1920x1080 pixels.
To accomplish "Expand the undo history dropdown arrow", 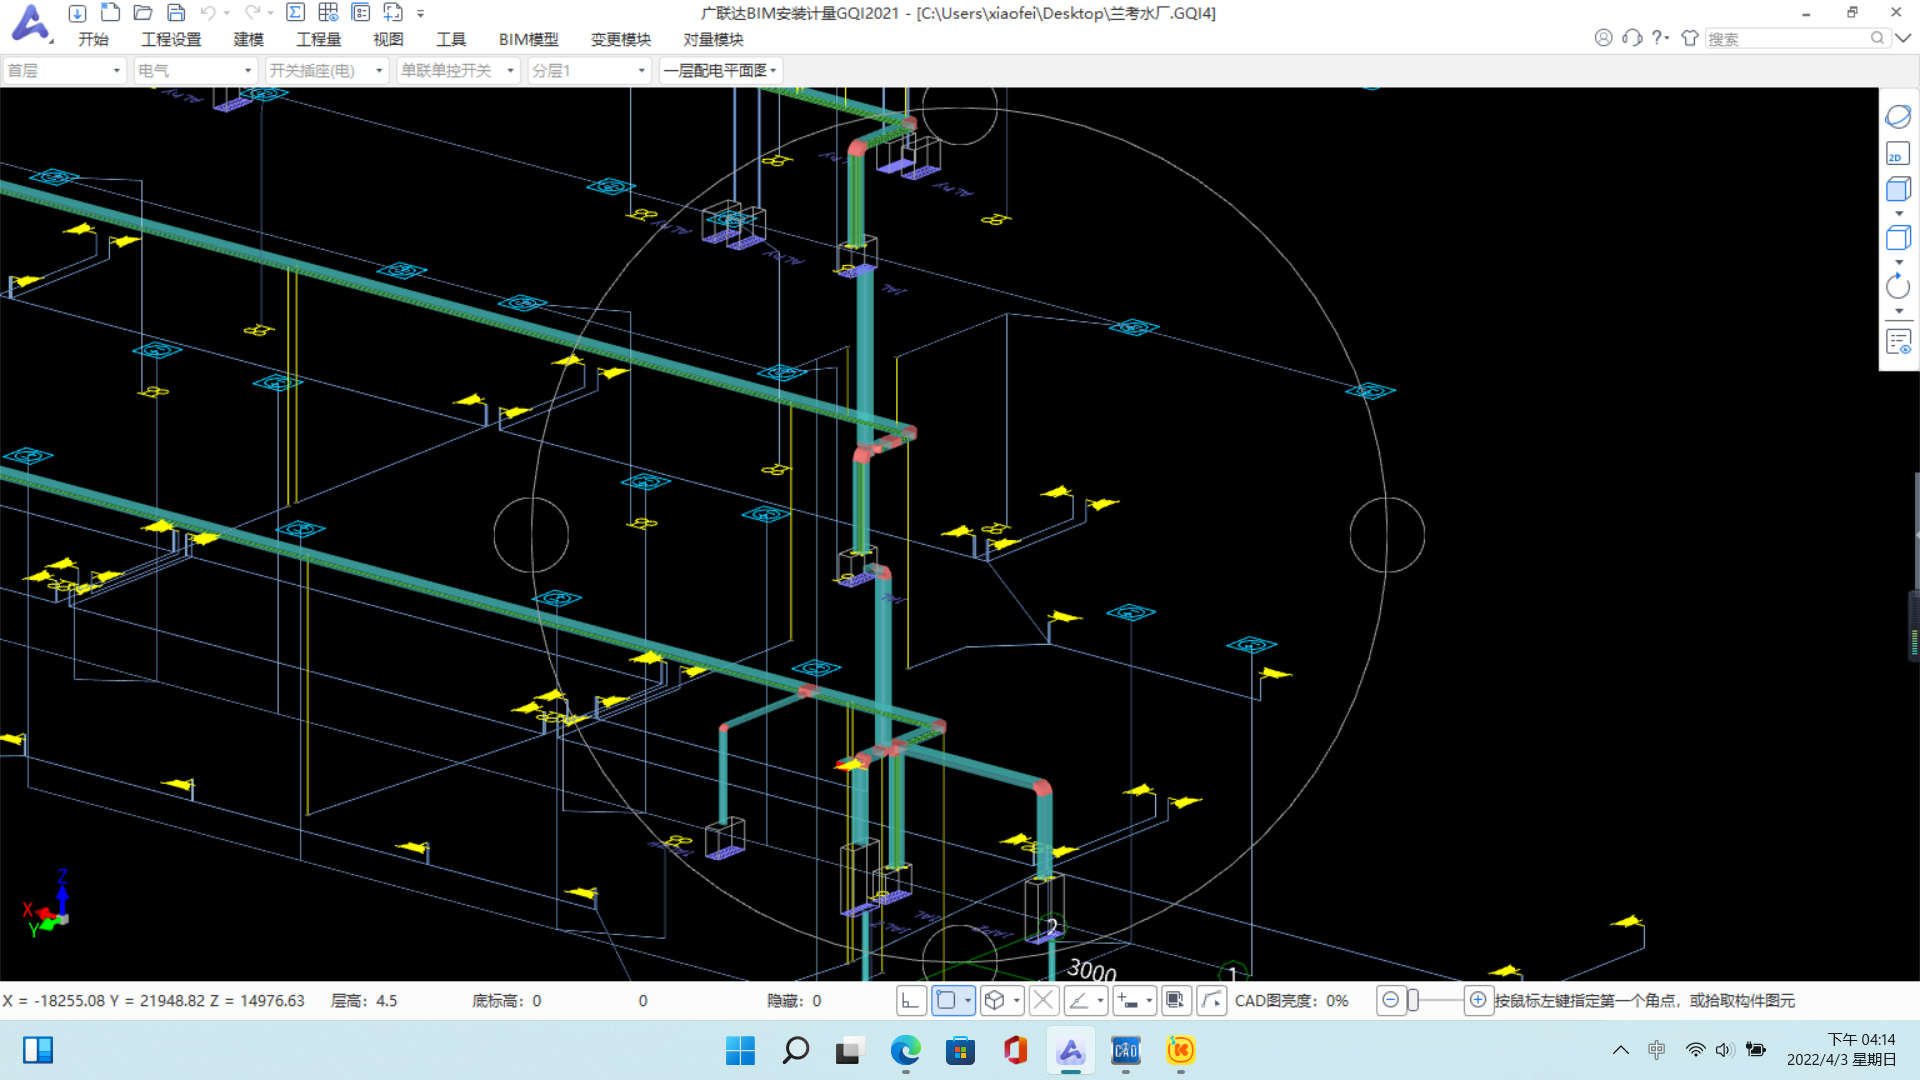I will [227, 13].
